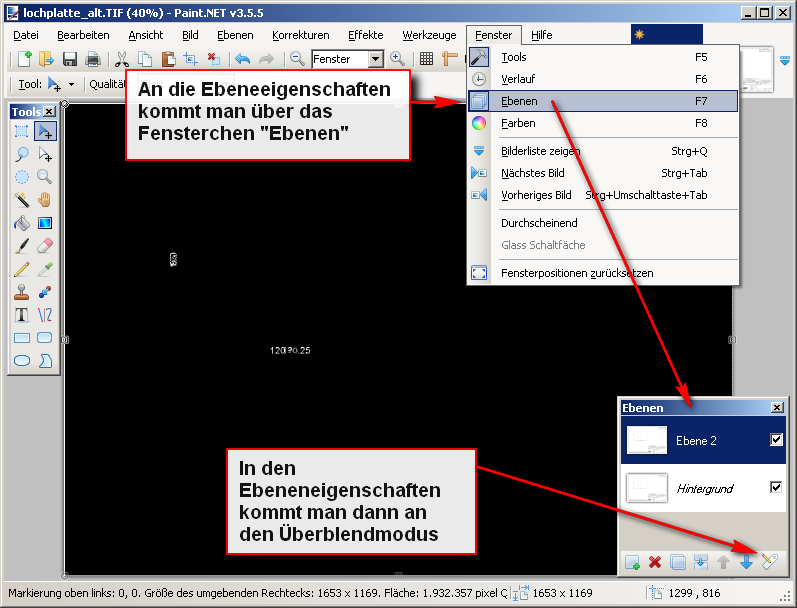Select the Text tool
Viewport: 797px width, 608px height.
tap(21, 315)
